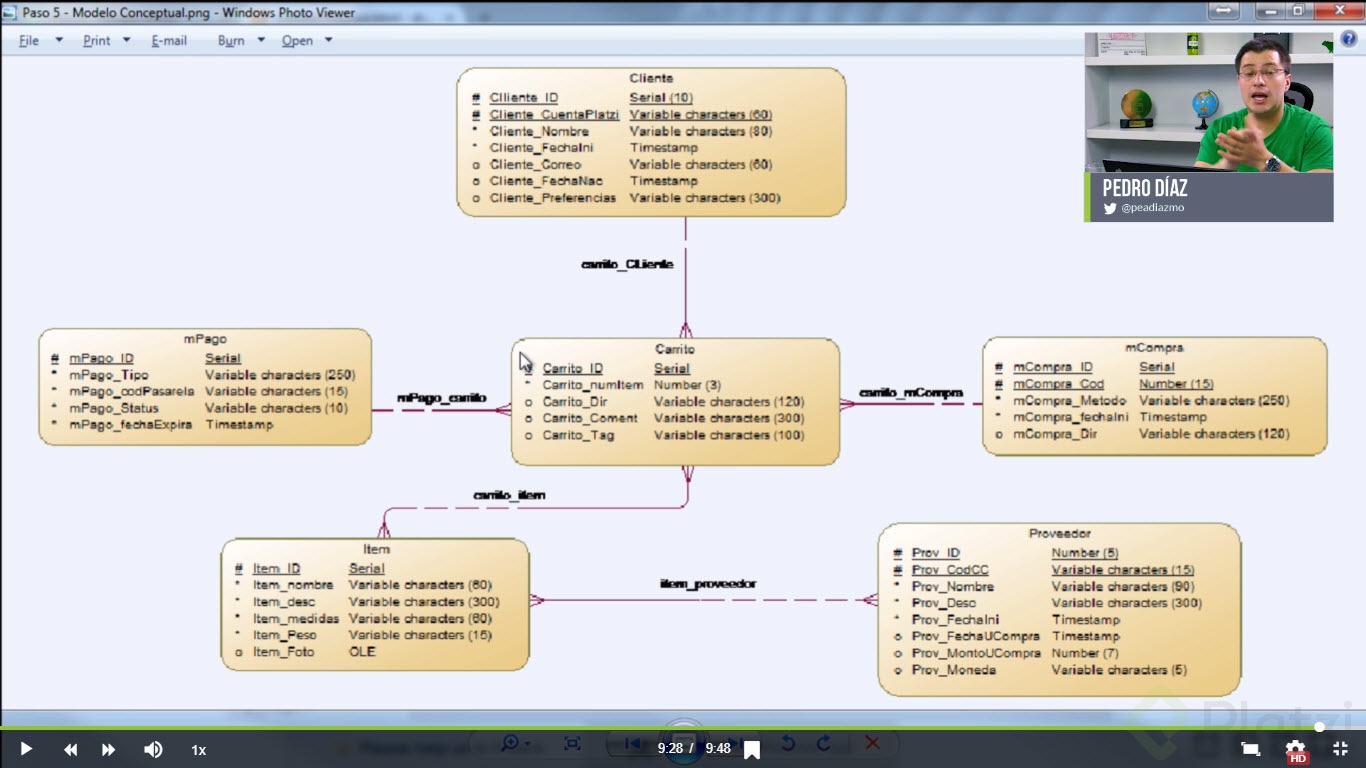The image size is (1366, 768).
Task: Change playback speed 1x
Action: click(x=199, y=750)
